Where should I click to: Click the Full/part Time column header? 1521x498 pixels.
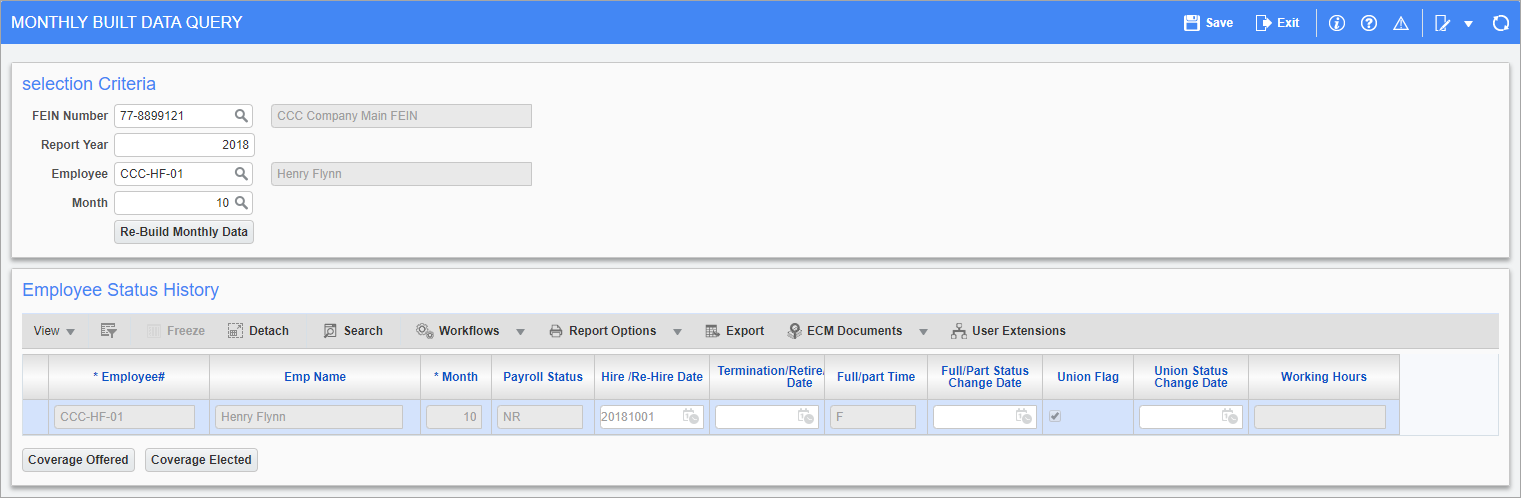pos(876,377)
